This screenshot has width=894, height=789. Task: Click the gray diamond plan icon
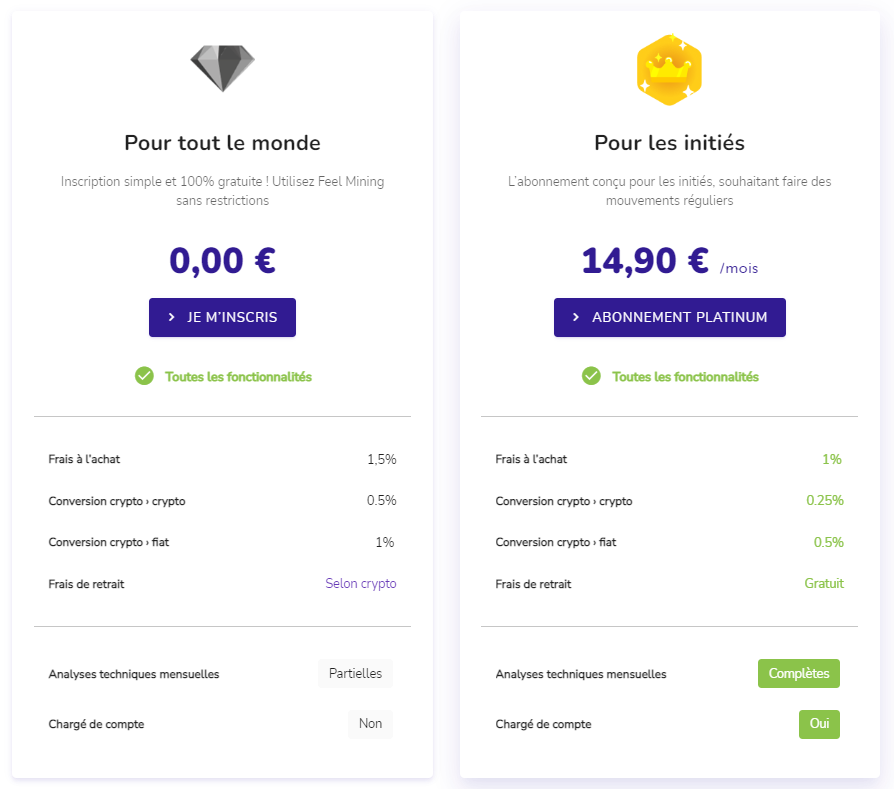coord(222,68)
